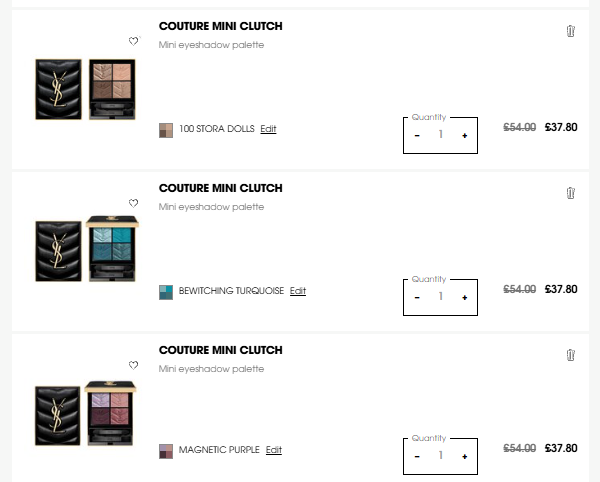600x482 pixels.
Task: Open the turquoise palette product image
Action: 86,249
